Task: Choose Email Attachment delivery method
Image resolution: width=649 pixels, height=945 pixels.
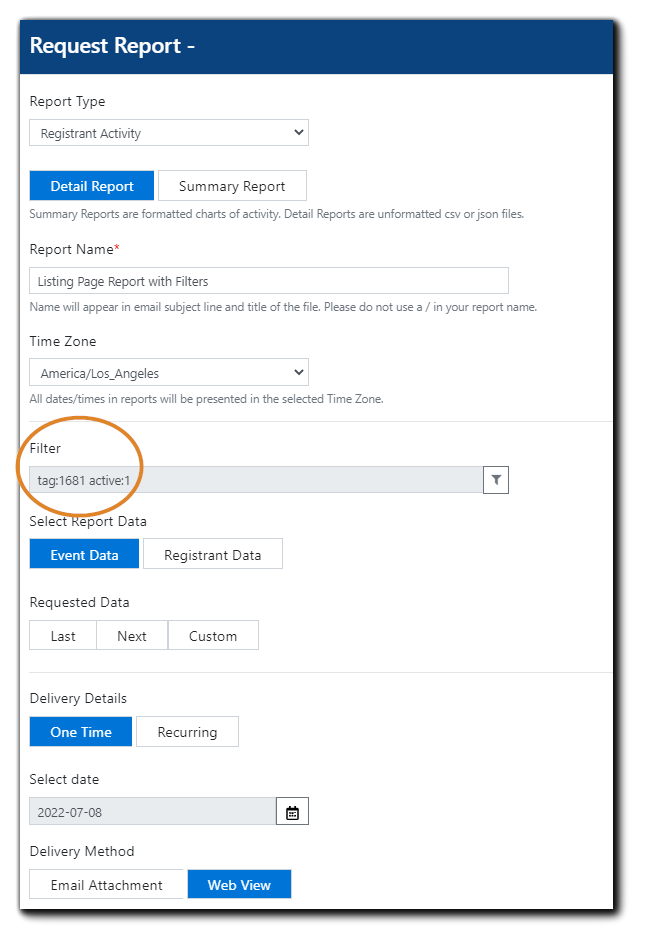Action: (107, 885)
